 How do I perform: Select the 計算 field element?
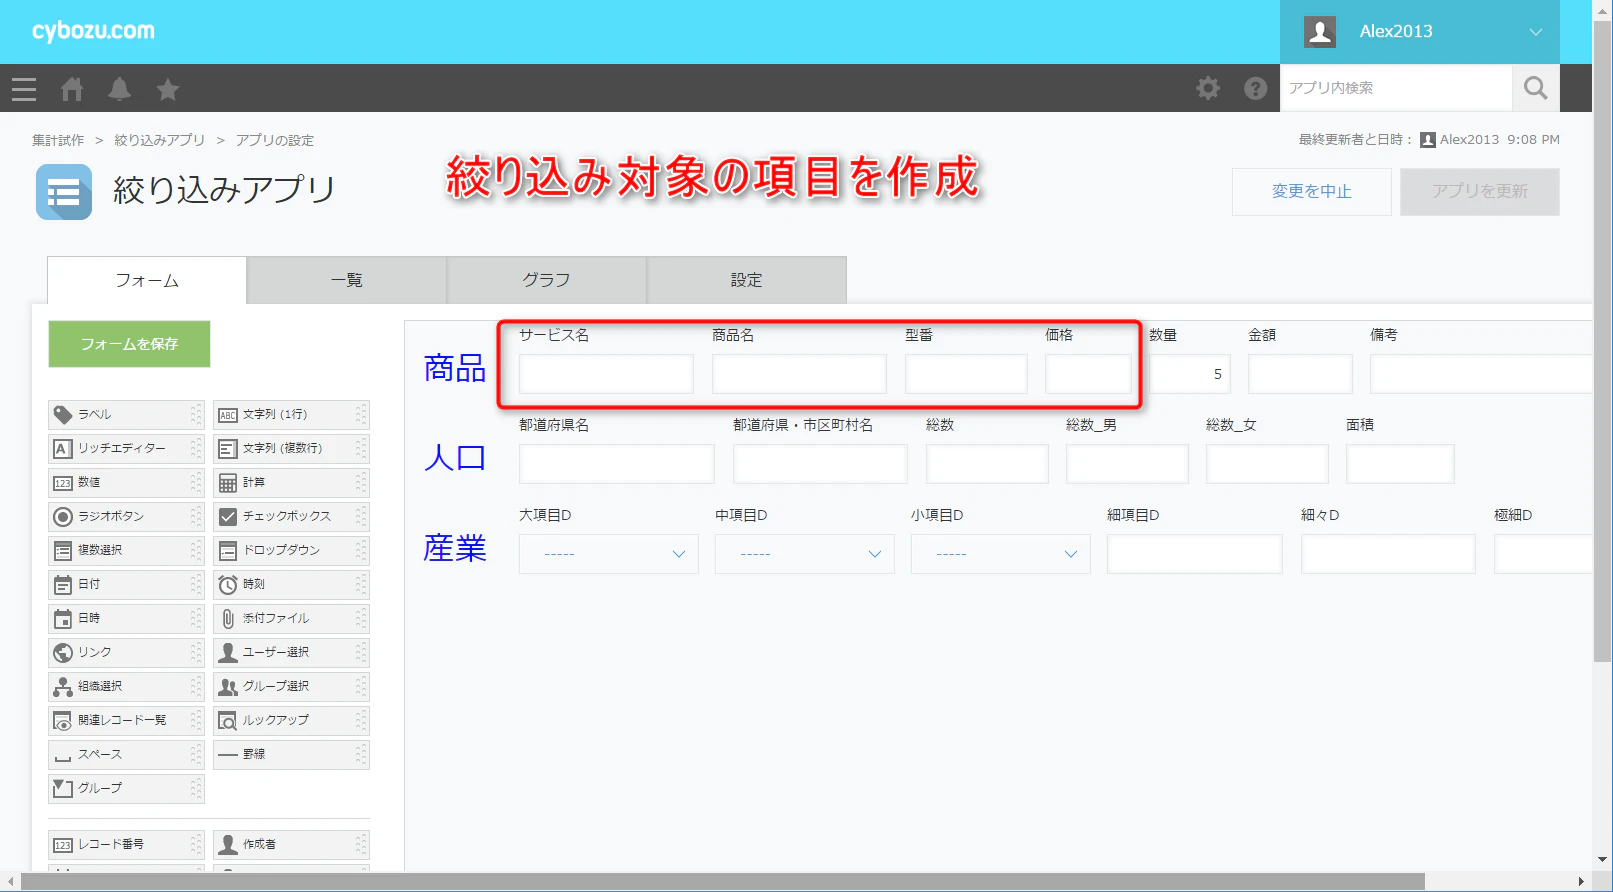coord(291,482)
